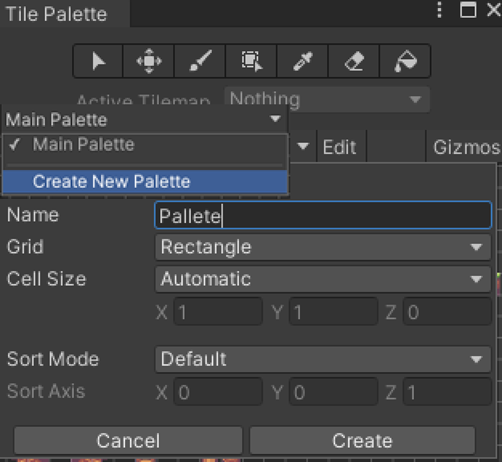
Task: Click the Cancel button
Action: pyautogui.click(x=128, y=441)
